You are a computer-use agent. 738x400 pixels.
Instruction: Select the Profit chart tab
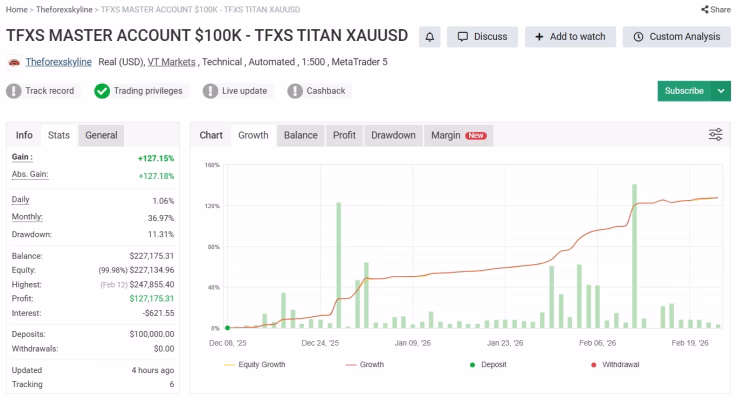click(344, 136)
